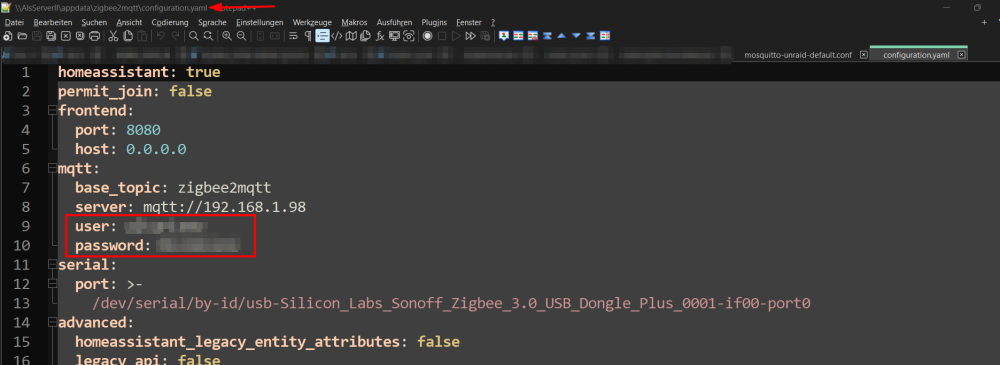This screenshot has width=1000, height=365.
Task: Open the Datei menu
Action: [x=14, y=22]
